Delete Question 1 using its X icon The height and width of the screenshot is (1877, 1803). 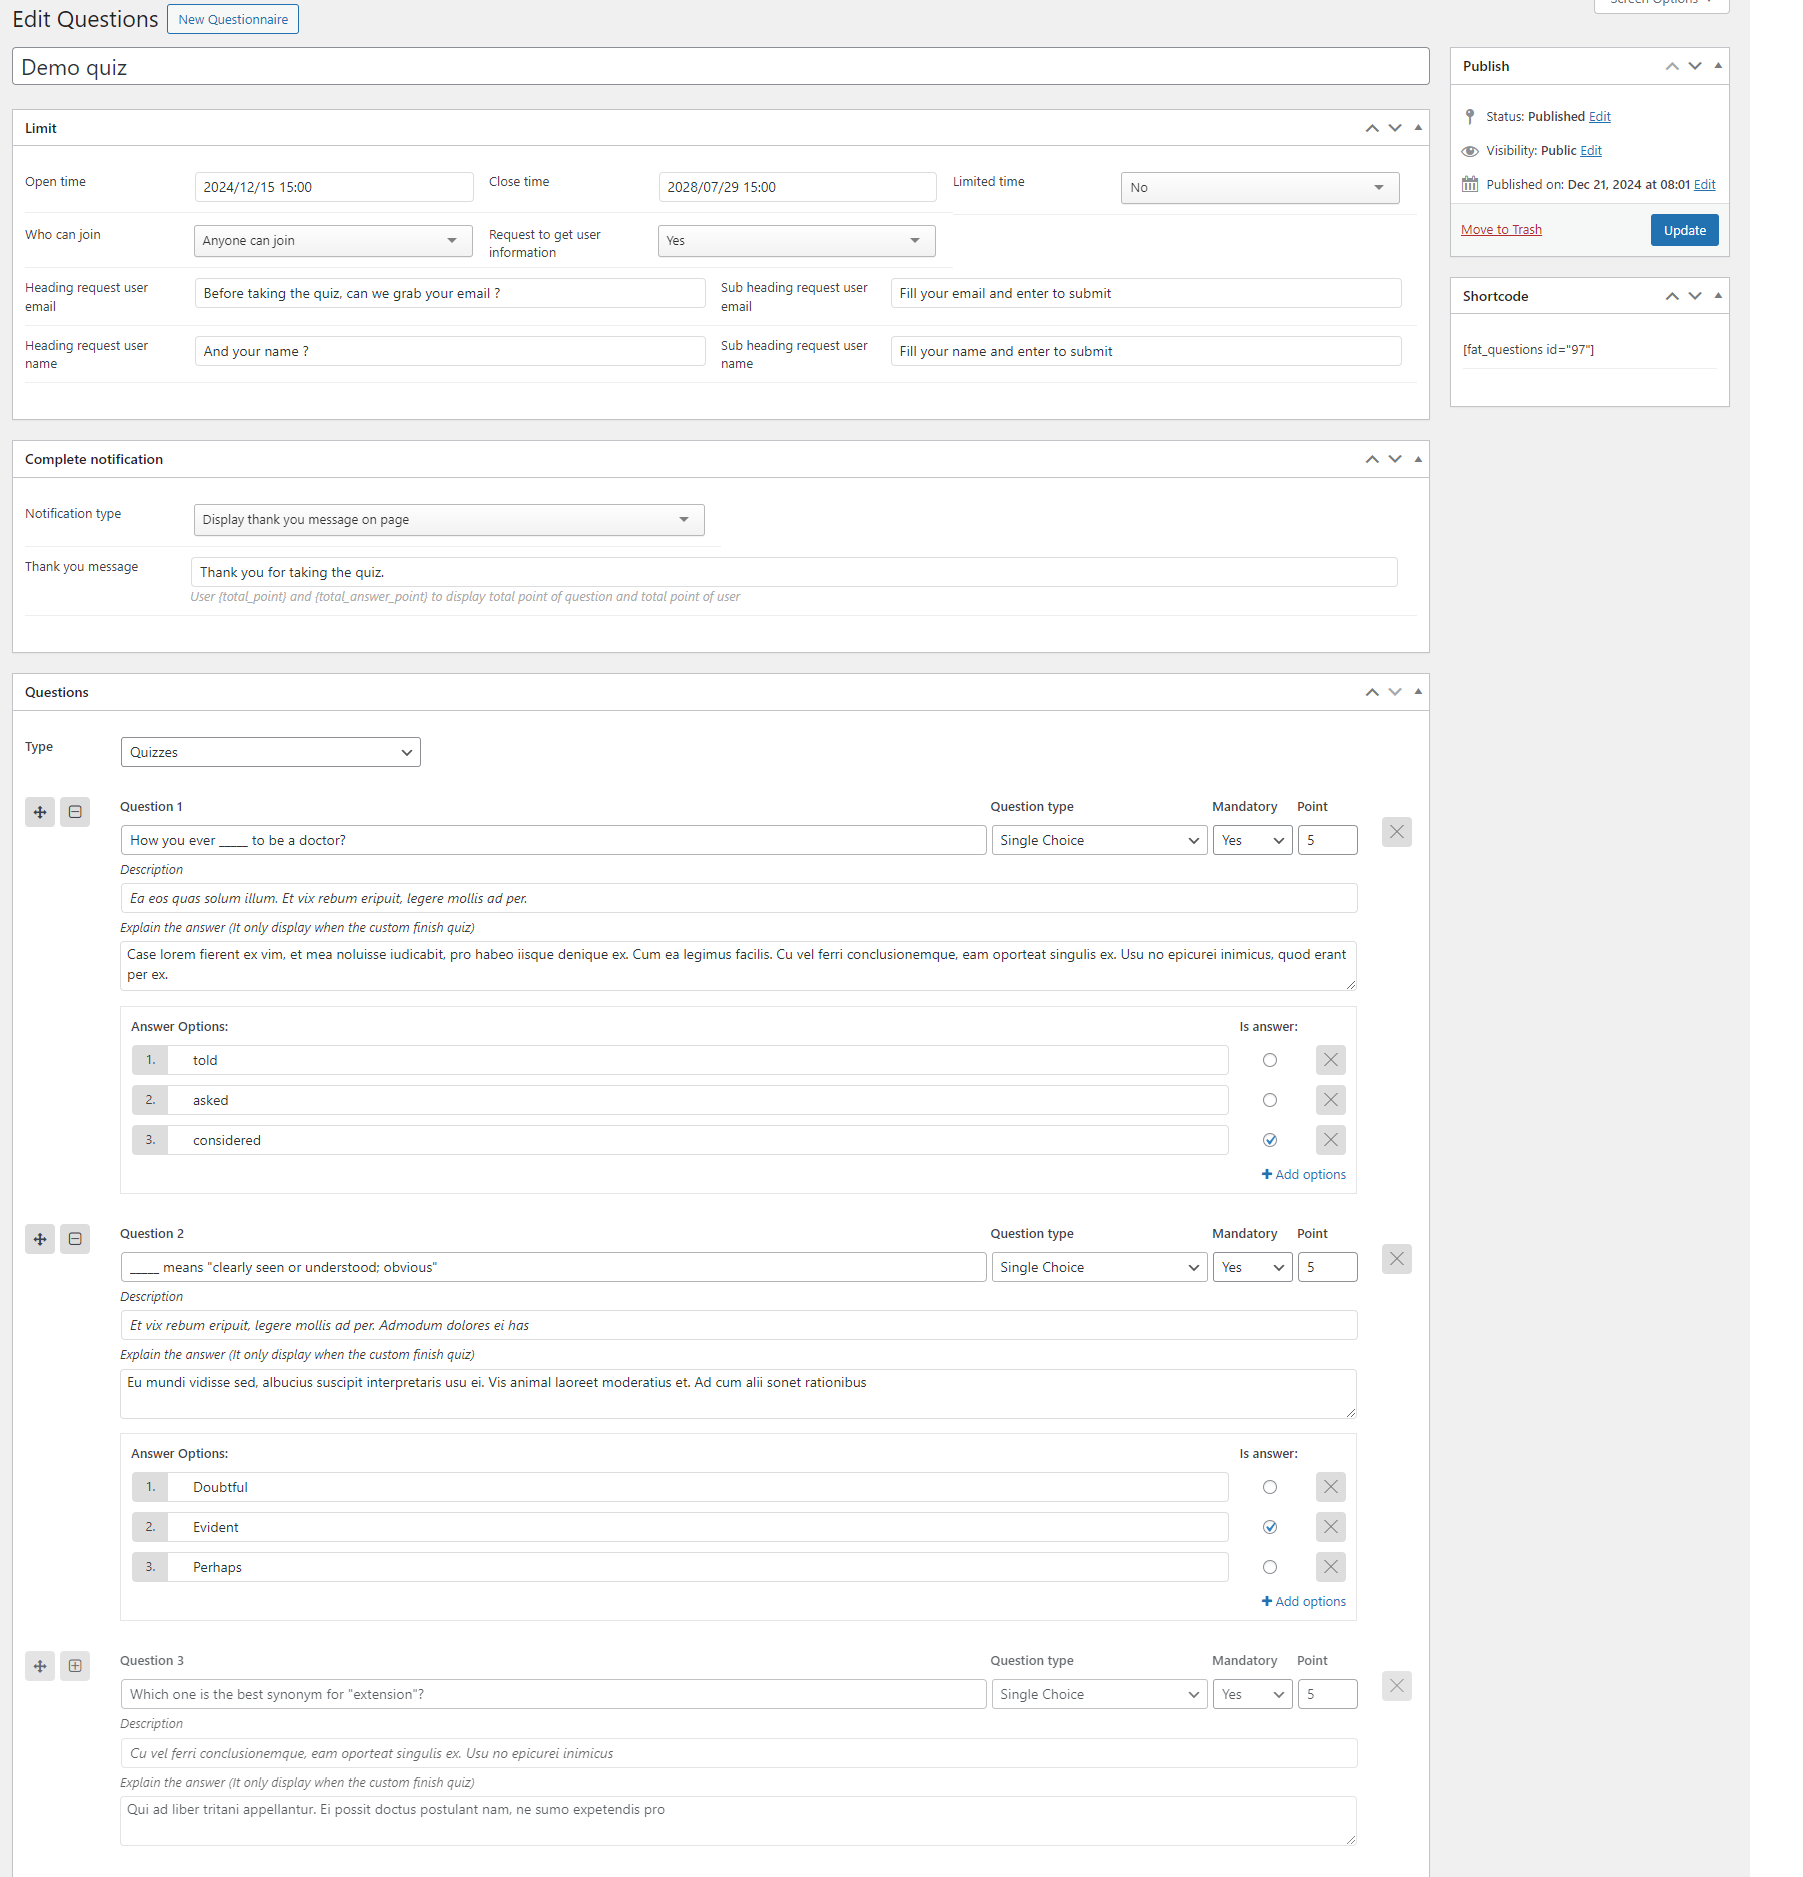(1396, 831)
